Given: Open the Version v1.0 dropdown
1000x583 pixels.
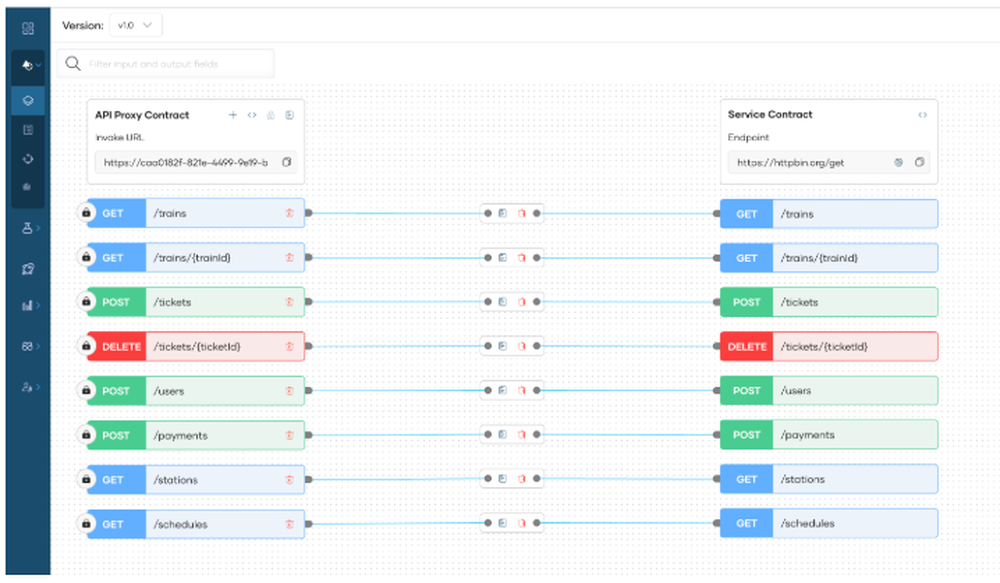Looking at the screenshot, I should click(x=135, y=25).
